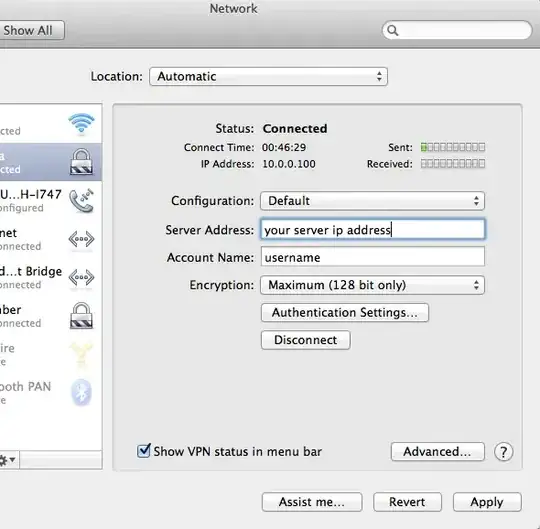
Task: Select the Ethernet arrows icon service
Action: (x=81, y=239)
